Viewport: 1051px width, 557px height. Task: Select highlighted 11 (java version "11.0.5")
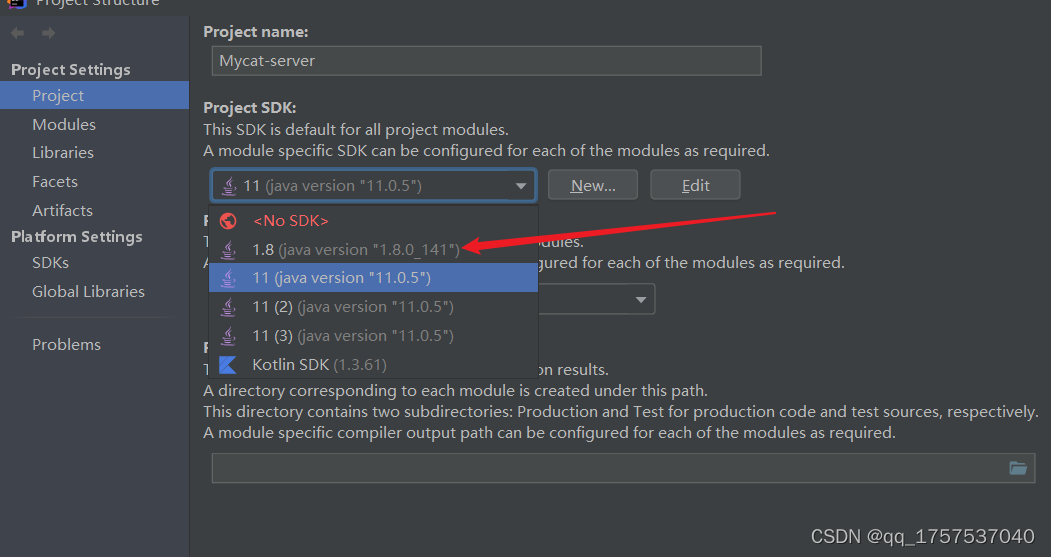coord(373,277)
